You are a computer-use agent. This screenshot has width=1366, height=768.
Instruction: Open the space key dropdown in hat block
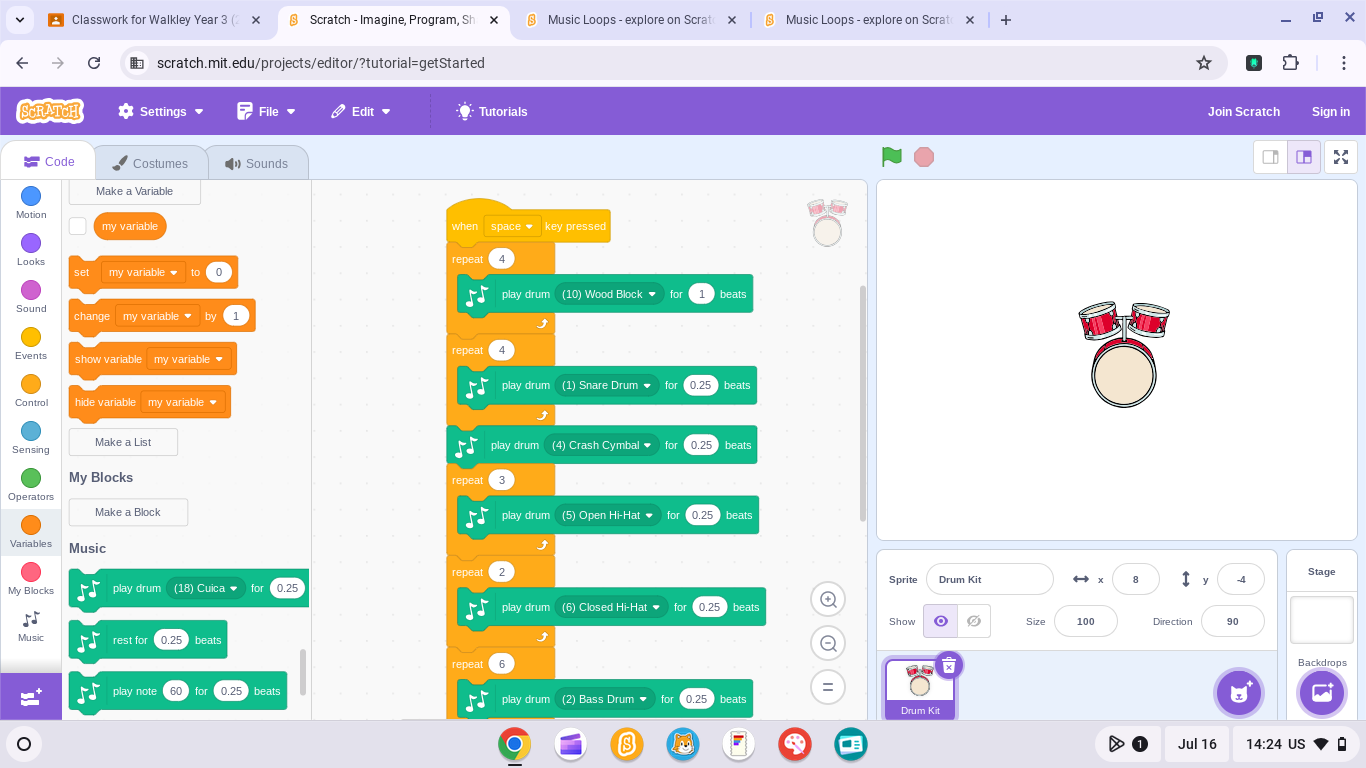(512, 226)
